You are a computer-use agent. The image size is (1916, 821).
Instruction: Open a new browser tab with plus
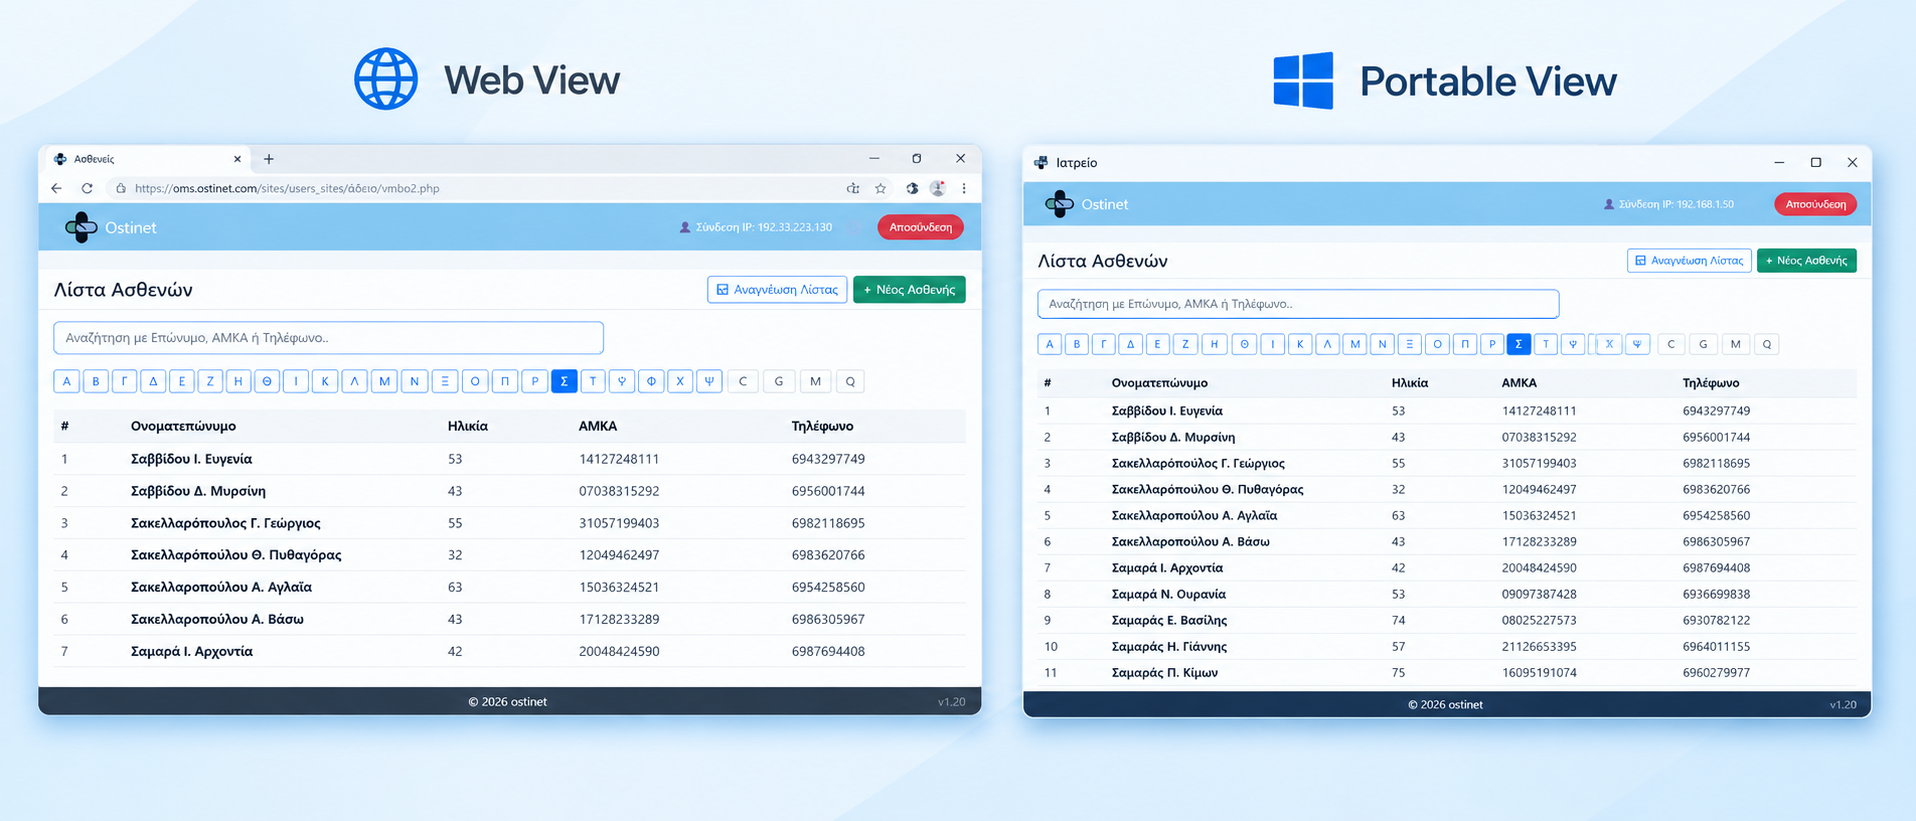[269, 159]
